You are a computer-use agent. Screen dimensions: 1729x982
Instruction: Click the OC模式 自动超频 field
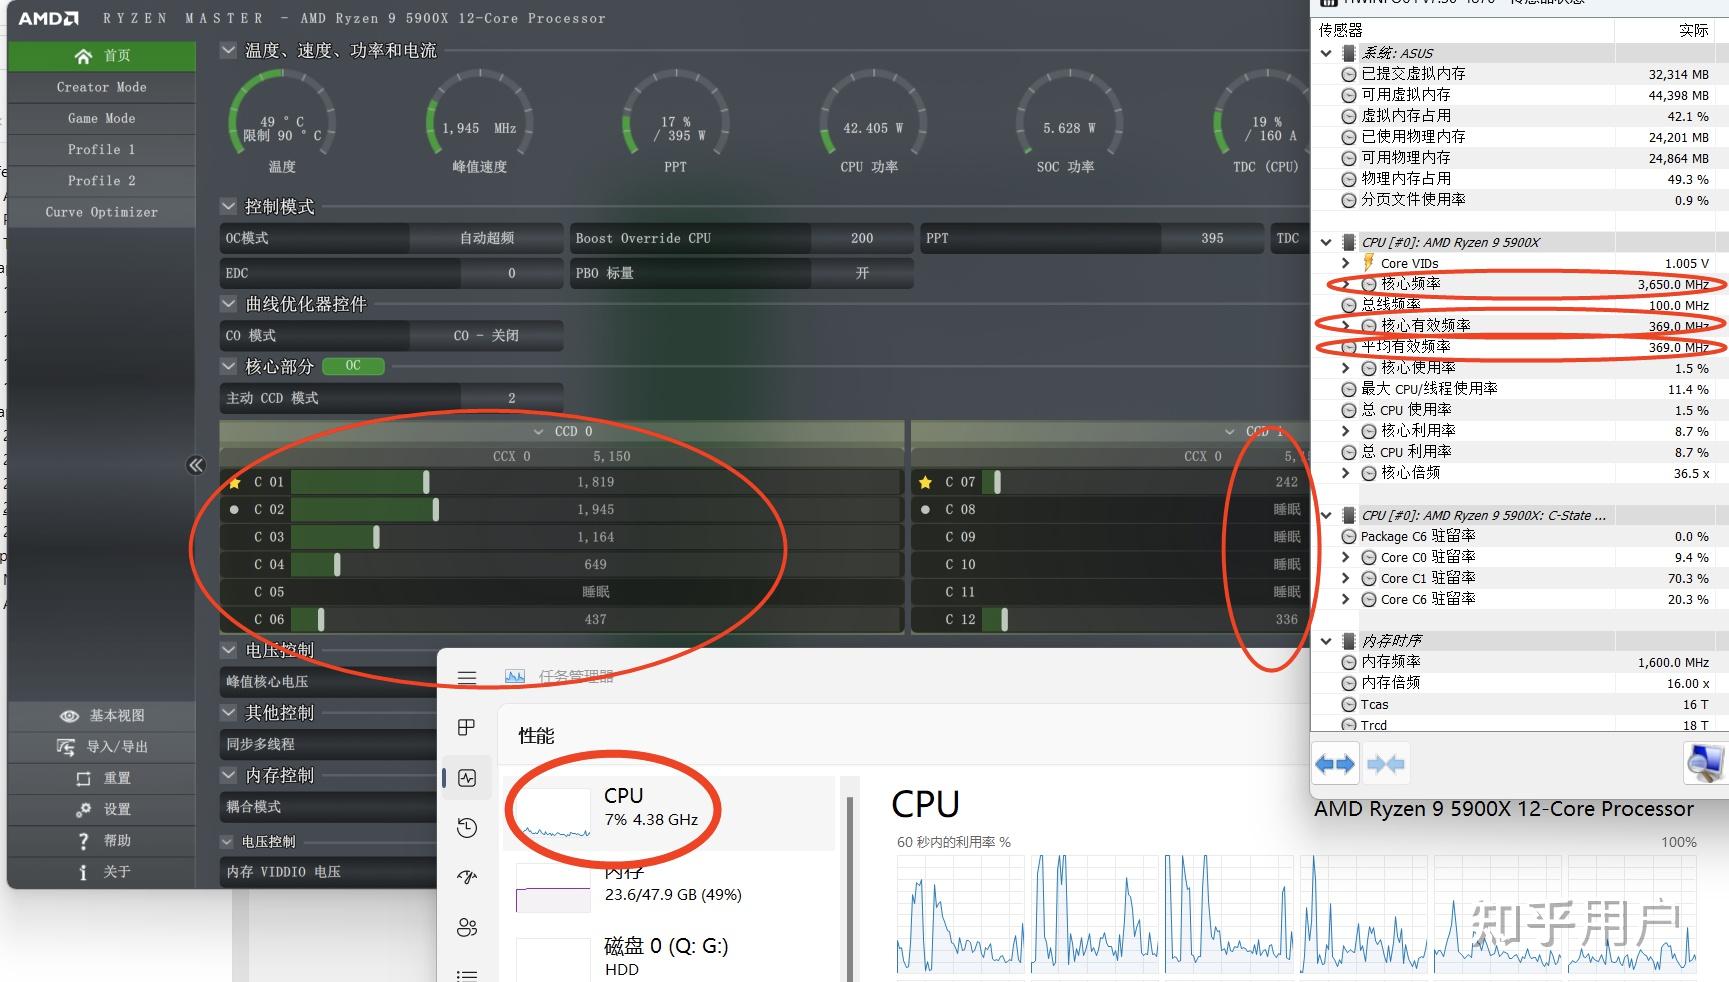[x=392, y=238]
